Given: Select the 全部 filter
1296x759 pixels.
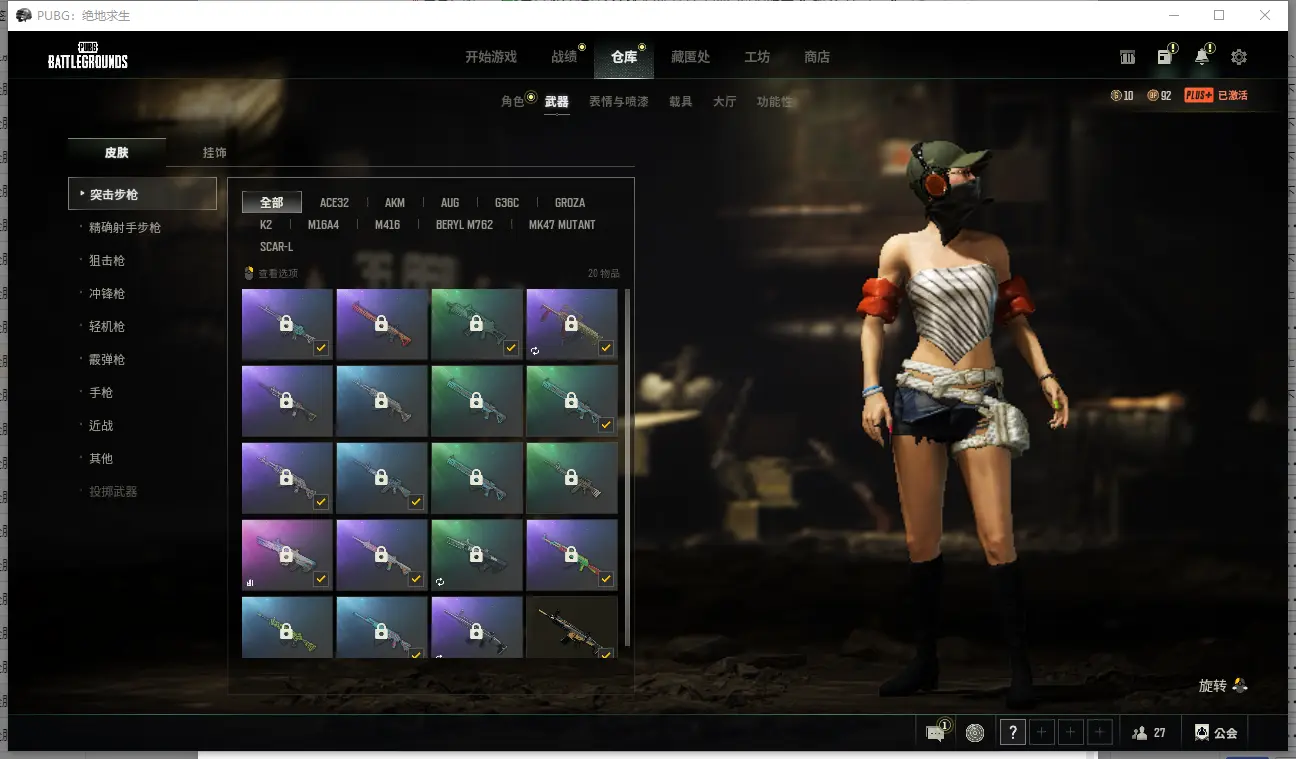Looking at the screenshot, I should (x=272, y=203).
